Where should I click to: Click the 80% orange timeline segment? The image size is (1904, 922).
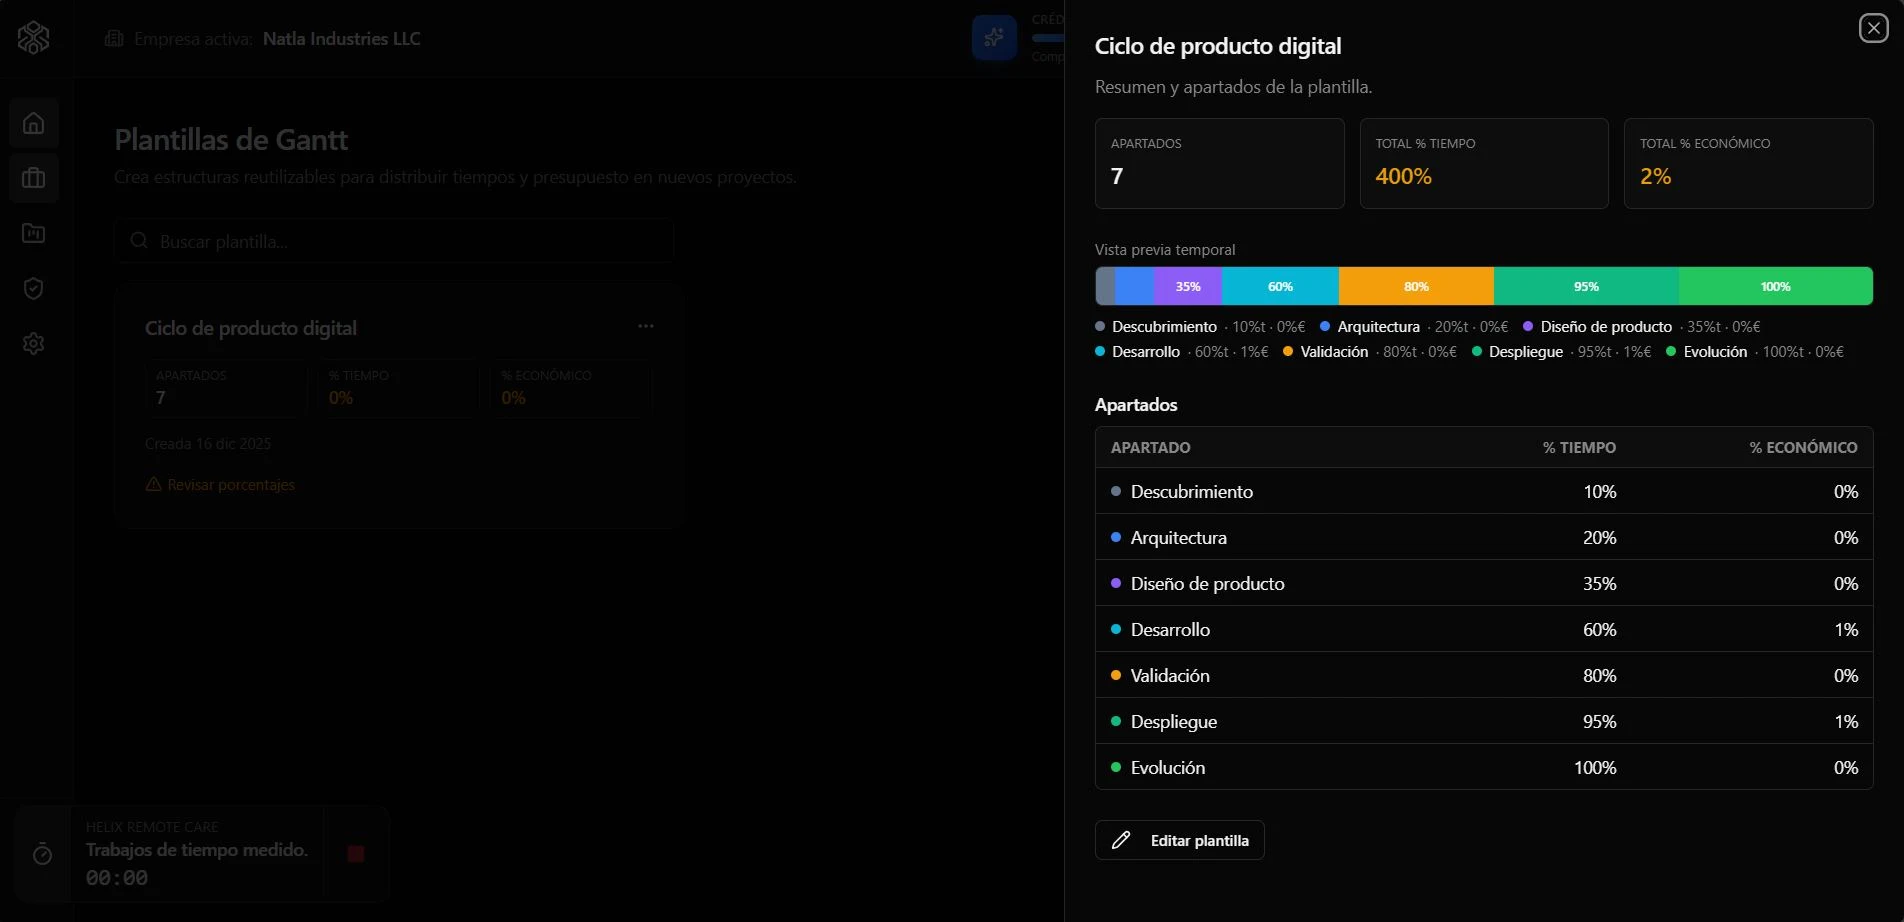coord(1416,286)
